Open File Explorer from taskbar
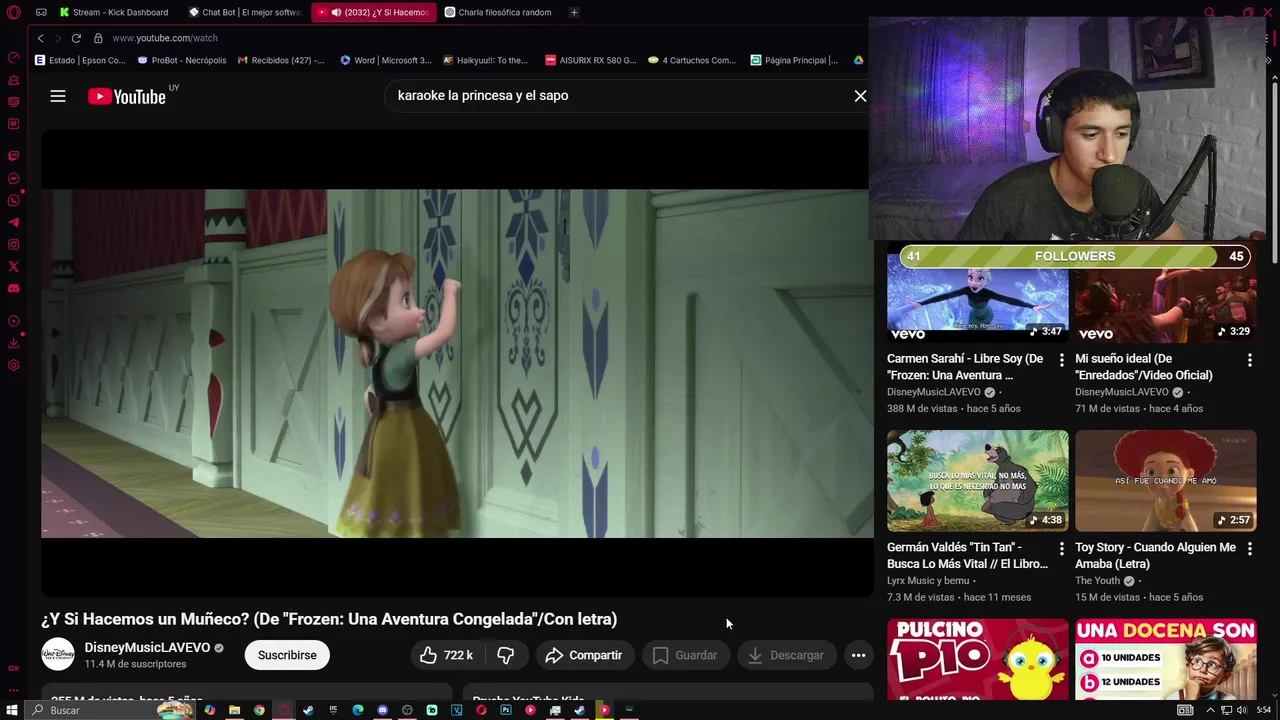1280x720 pixels. [234, 710]
